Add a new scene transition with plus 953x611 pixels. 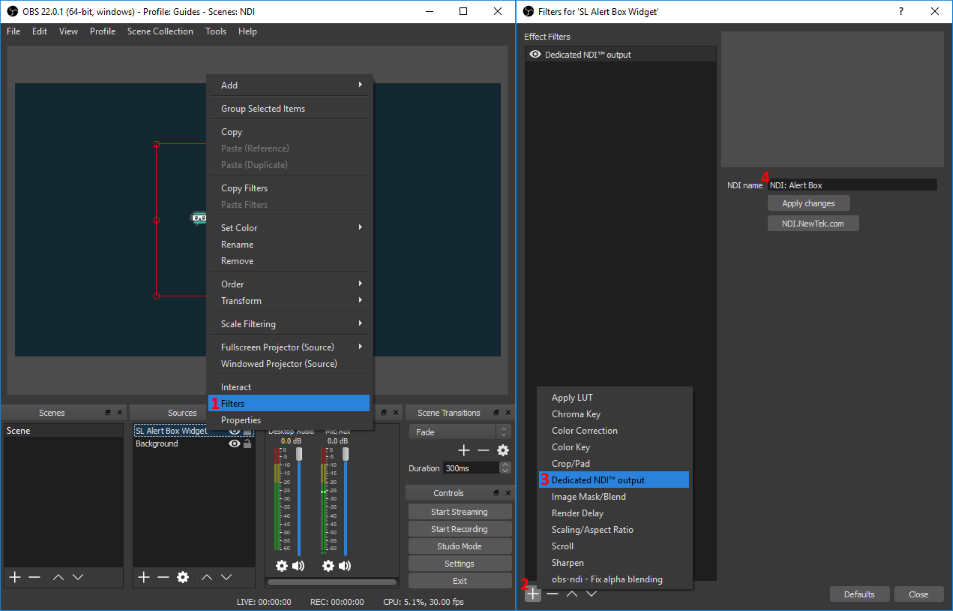pyautogui.click(x=464, y=450)
